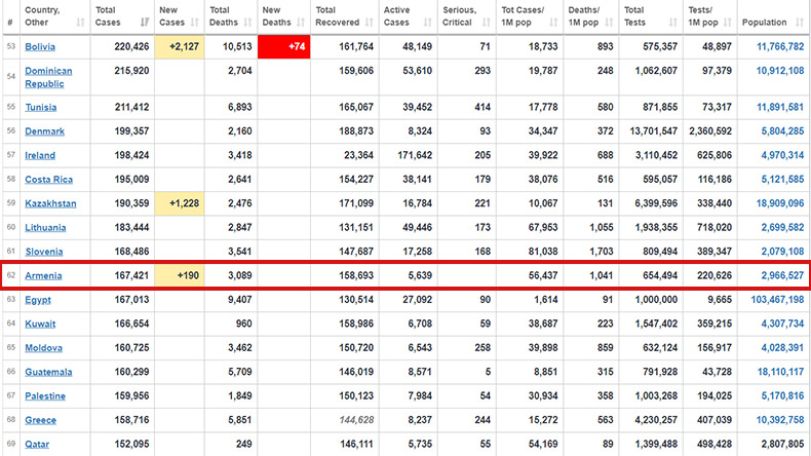Open Bolivia population figure link
This screenshot has height=456, width=811.
click(780, 47)
